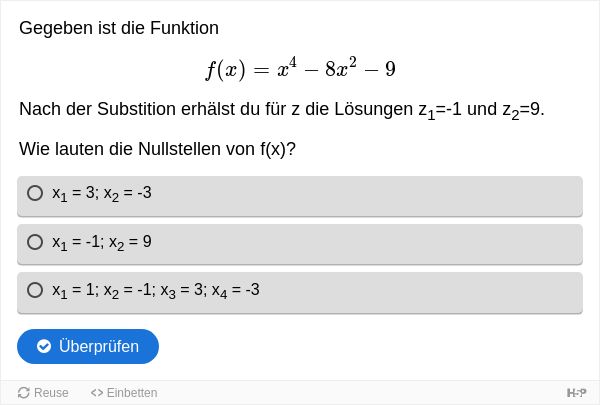Viewport: 600px width, 405px height.
Task: Click the answer text x1 = 3; x2 = -3
Action: (x=102, y=193)
